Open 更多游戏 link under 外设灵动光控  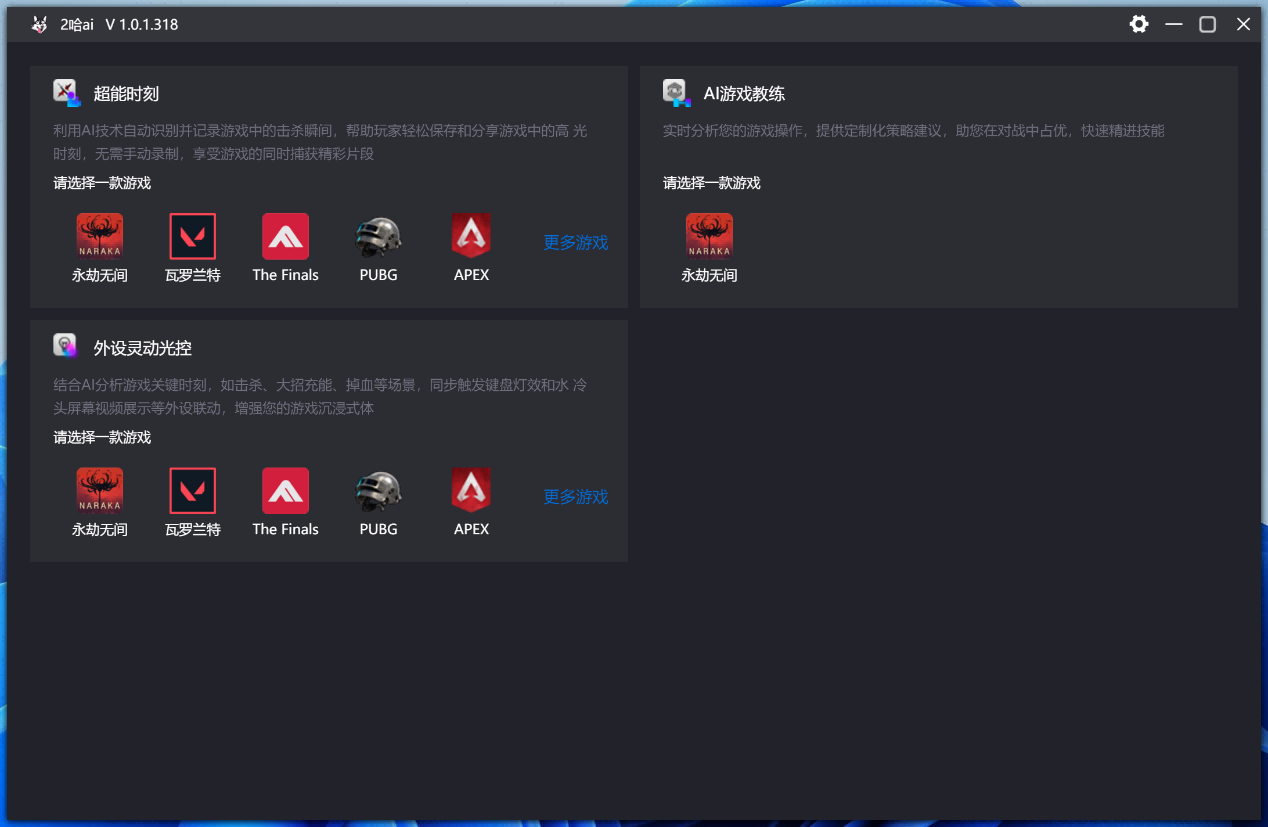click(575, 497)
